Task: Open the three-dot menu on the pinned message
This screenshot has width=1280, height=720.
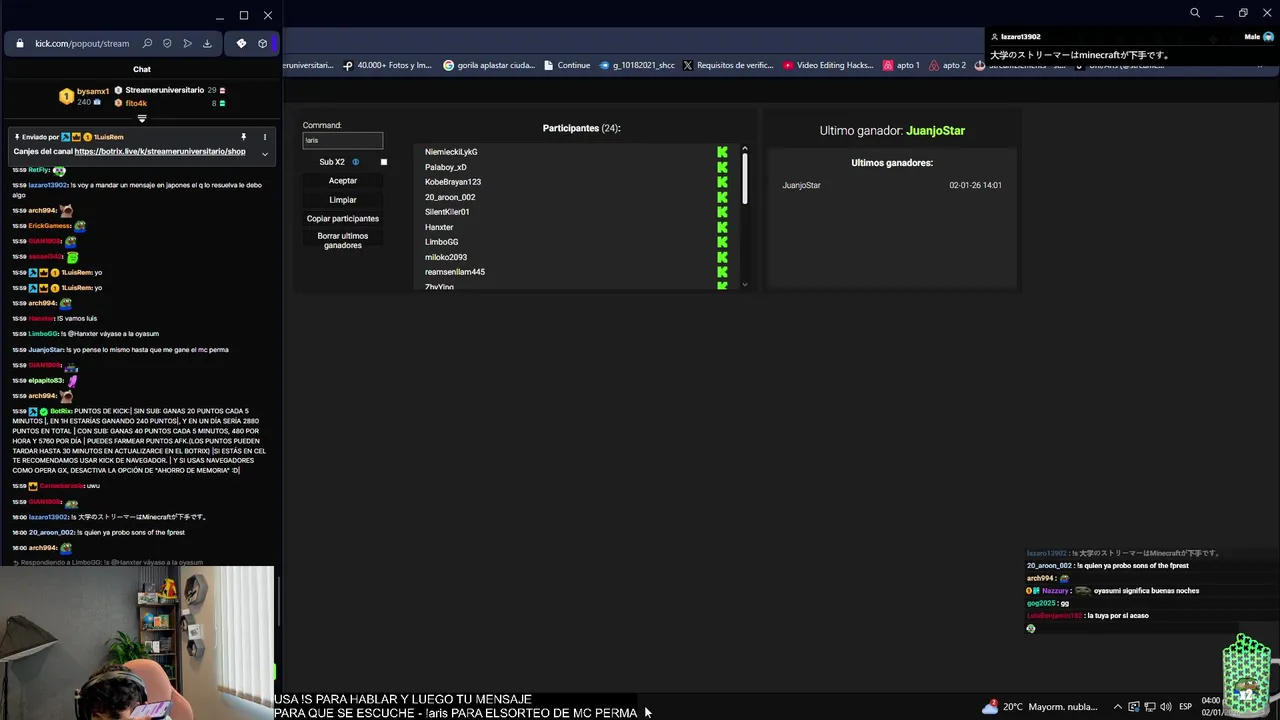Action: [265, 137]
